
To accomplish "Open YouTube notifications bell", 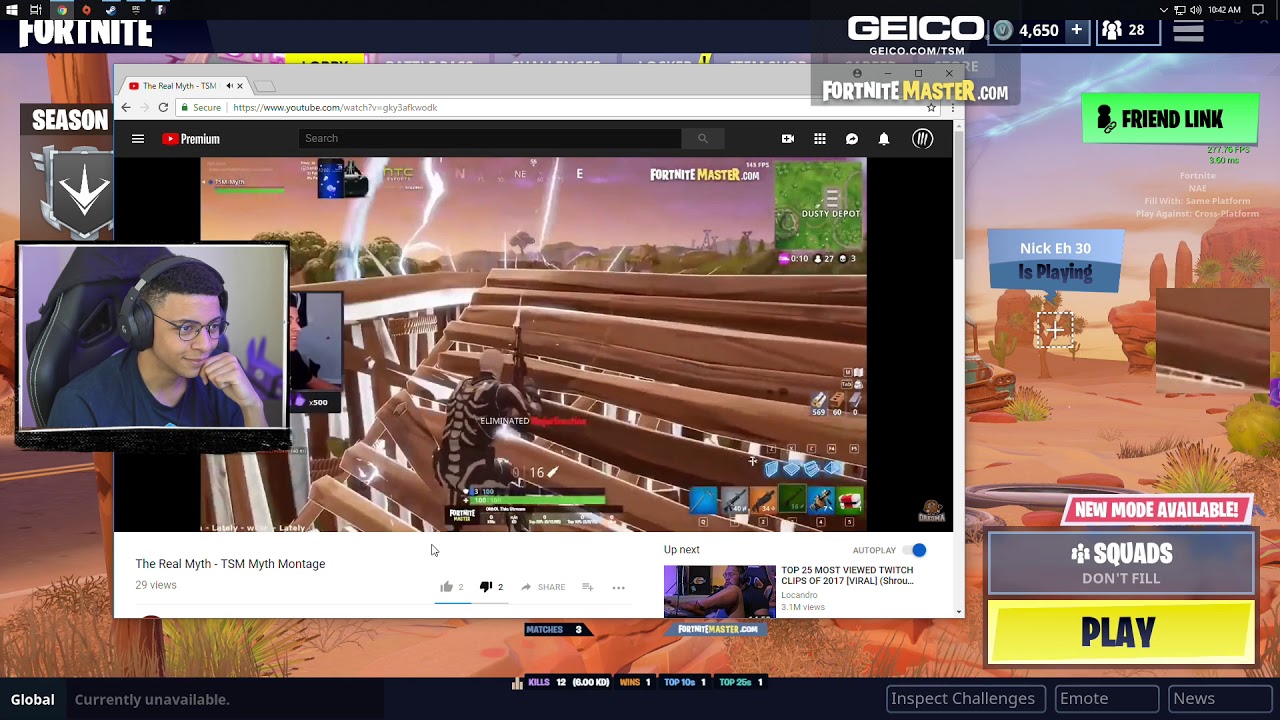I will pyautogui.click(x=884, y=139).
